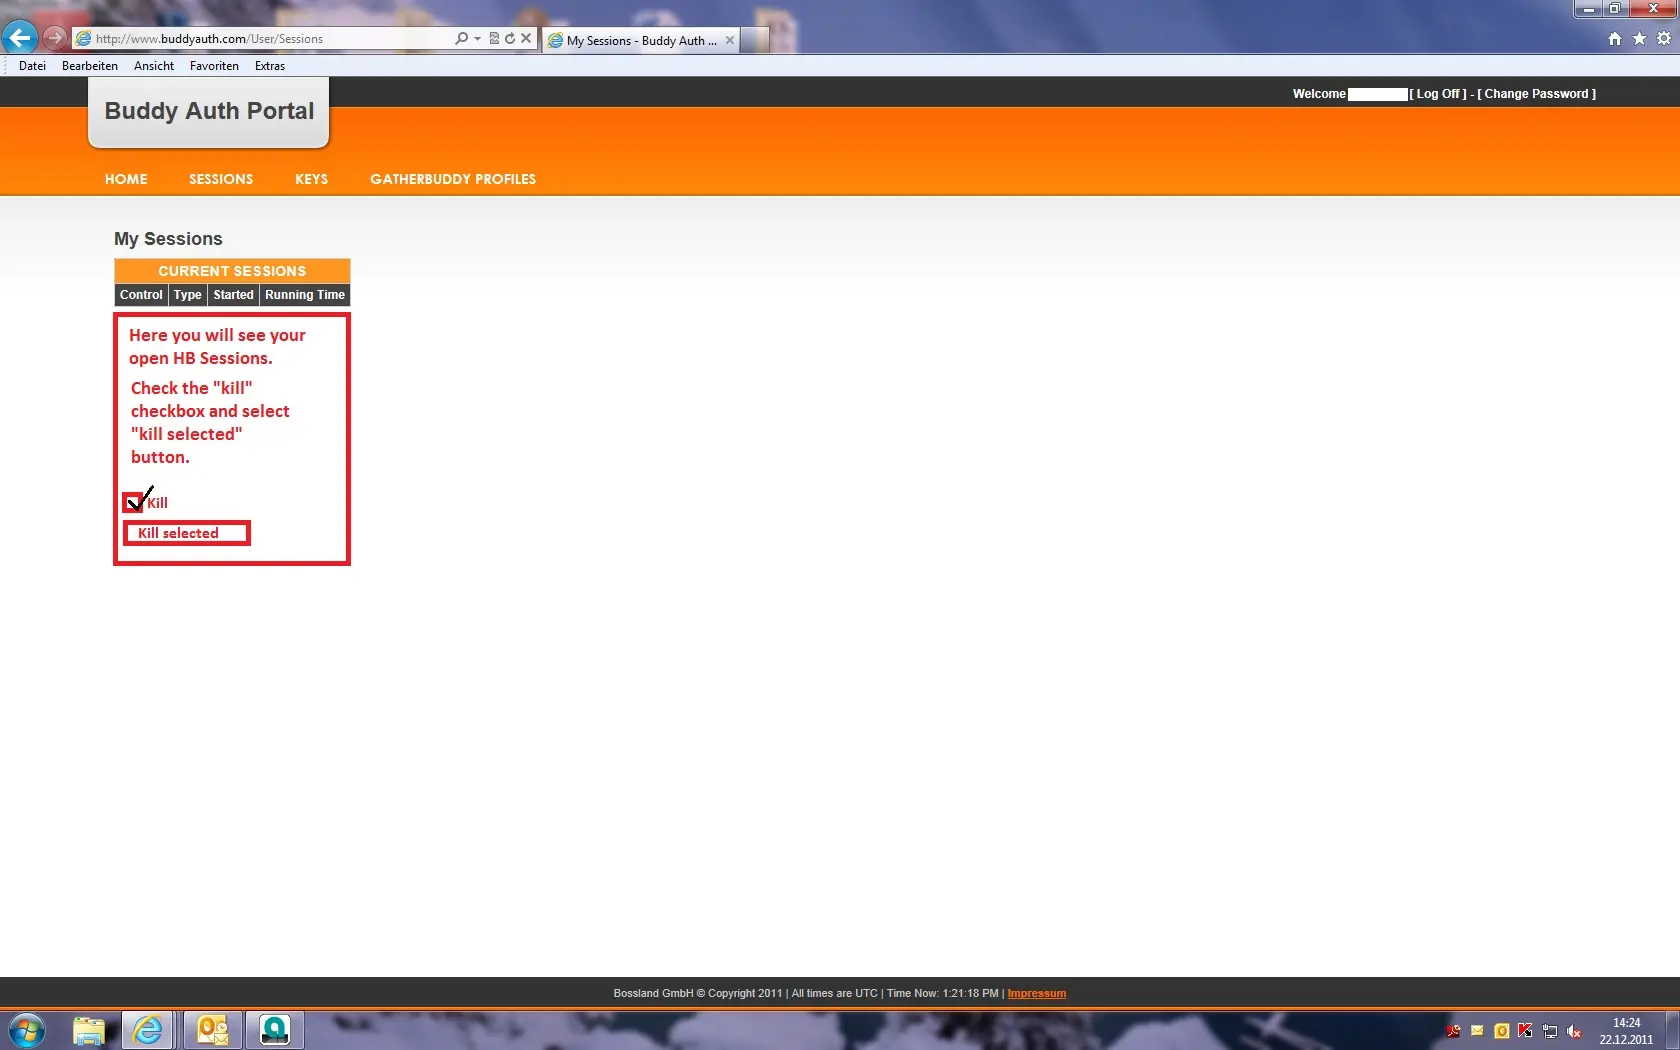Open the Favoriten menu
1680x1050 pixels.
pos(214,66)
